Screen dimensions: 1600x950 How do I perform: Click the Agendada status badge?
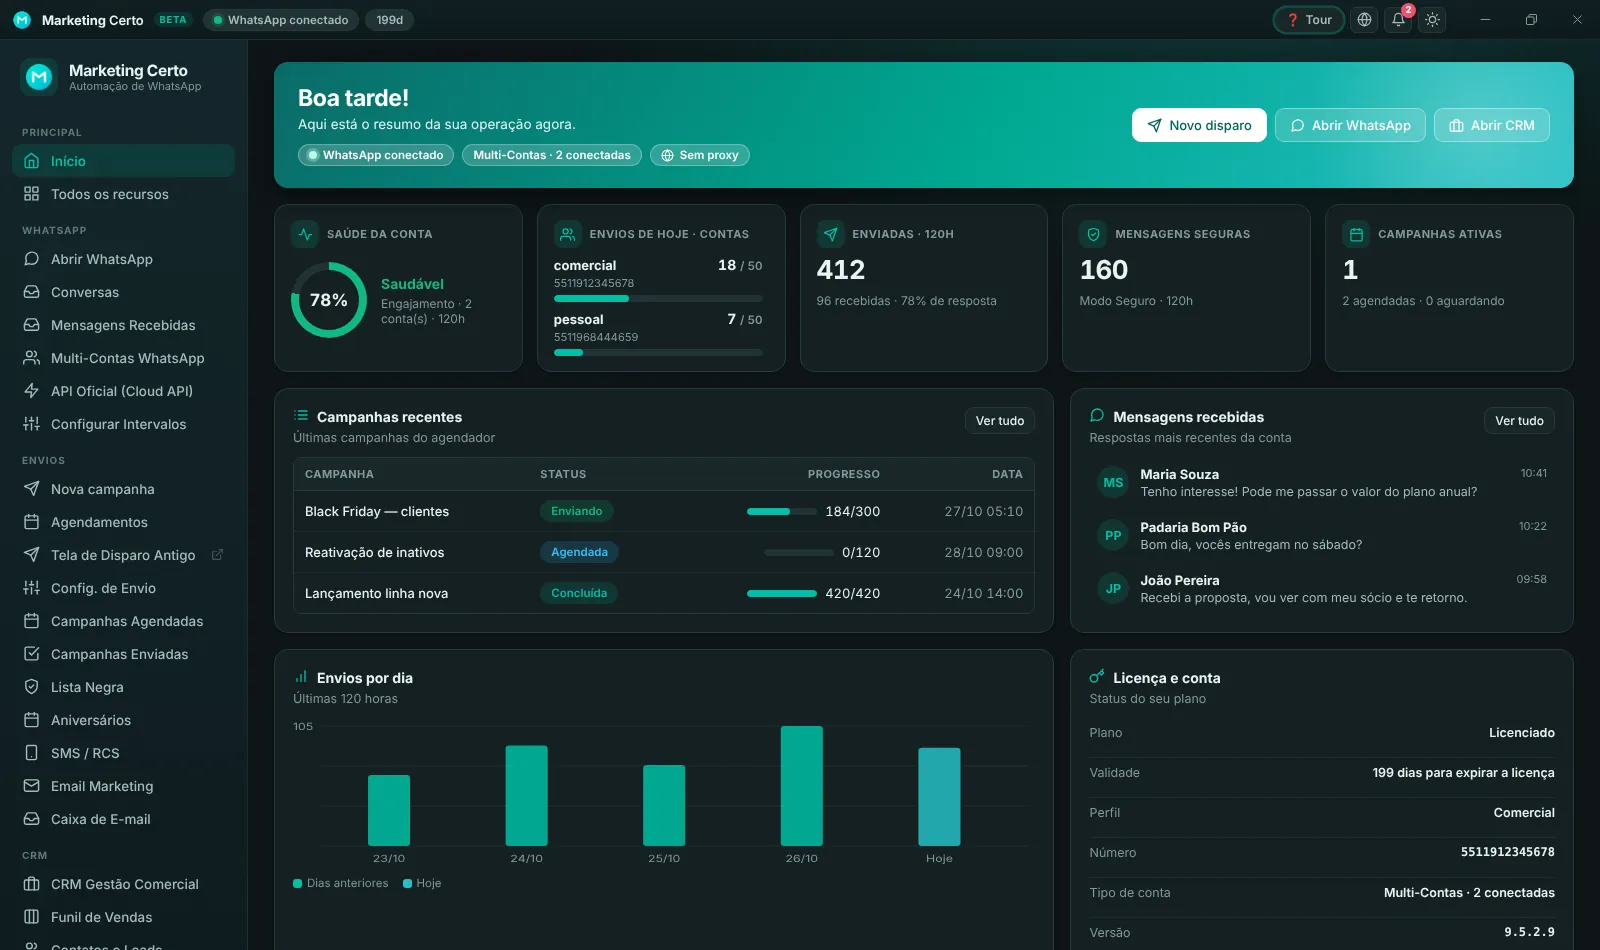coord(580,552)
